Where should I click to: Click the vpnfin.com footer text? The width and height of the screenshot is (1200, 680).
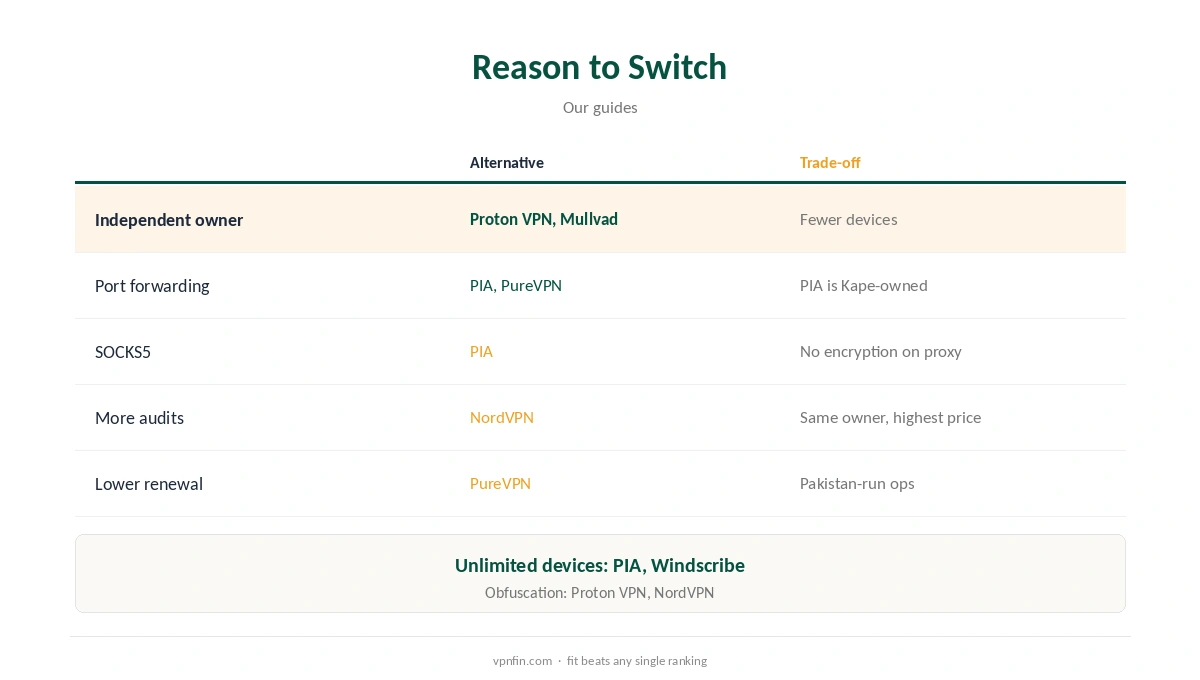click(522, 661)
